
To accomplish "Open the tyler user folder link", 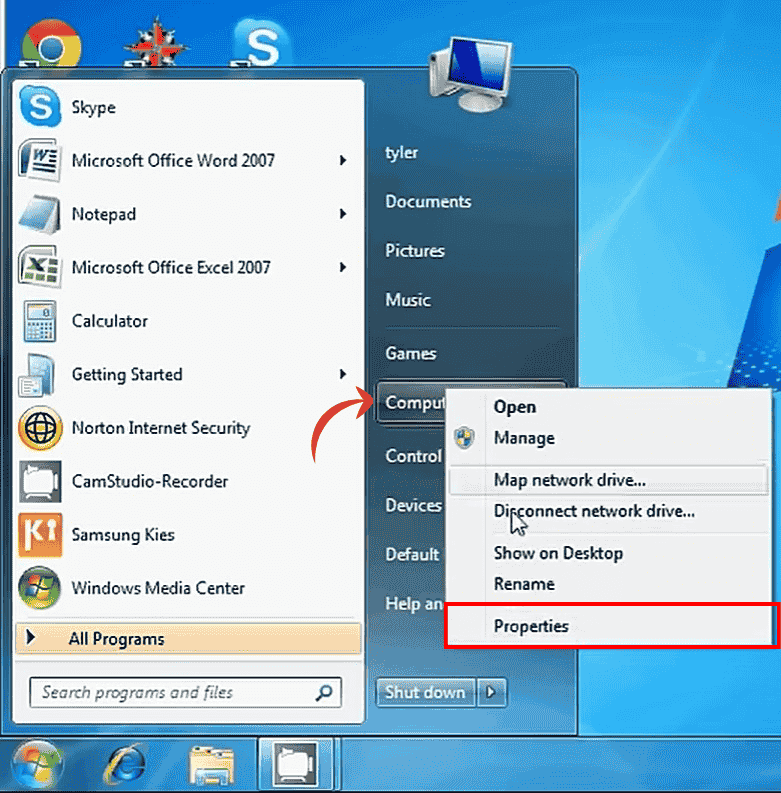I will [x=402, y=152].
